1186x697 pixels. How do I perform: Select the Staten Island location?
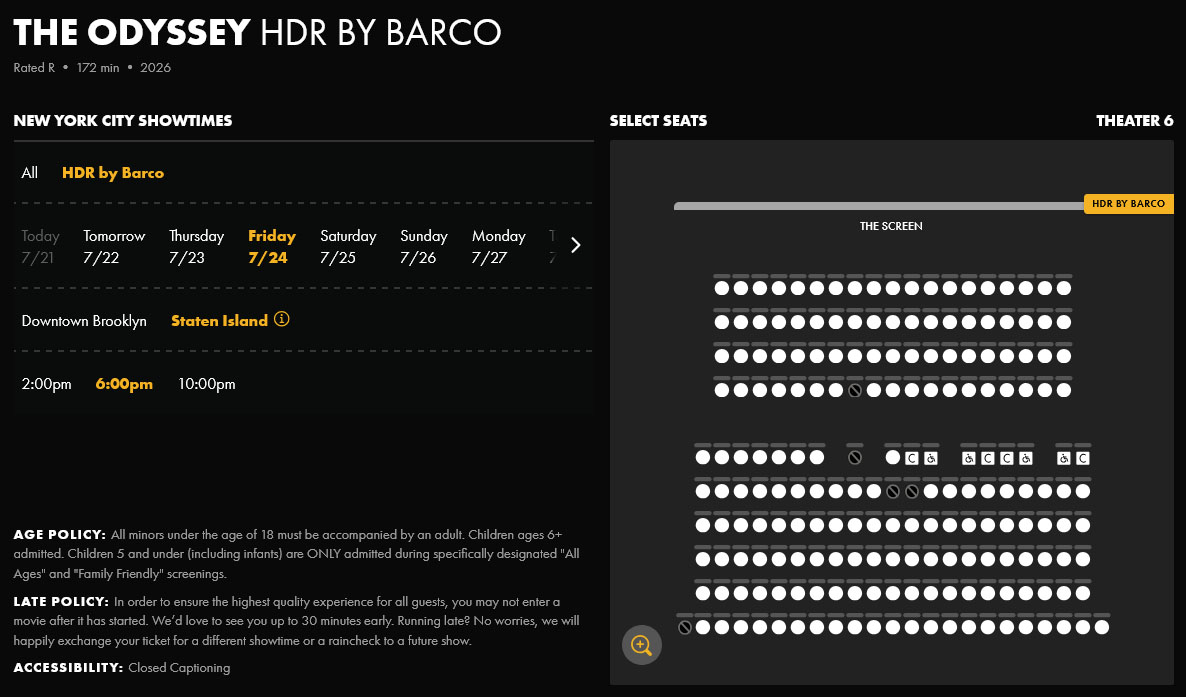[219, 321]
